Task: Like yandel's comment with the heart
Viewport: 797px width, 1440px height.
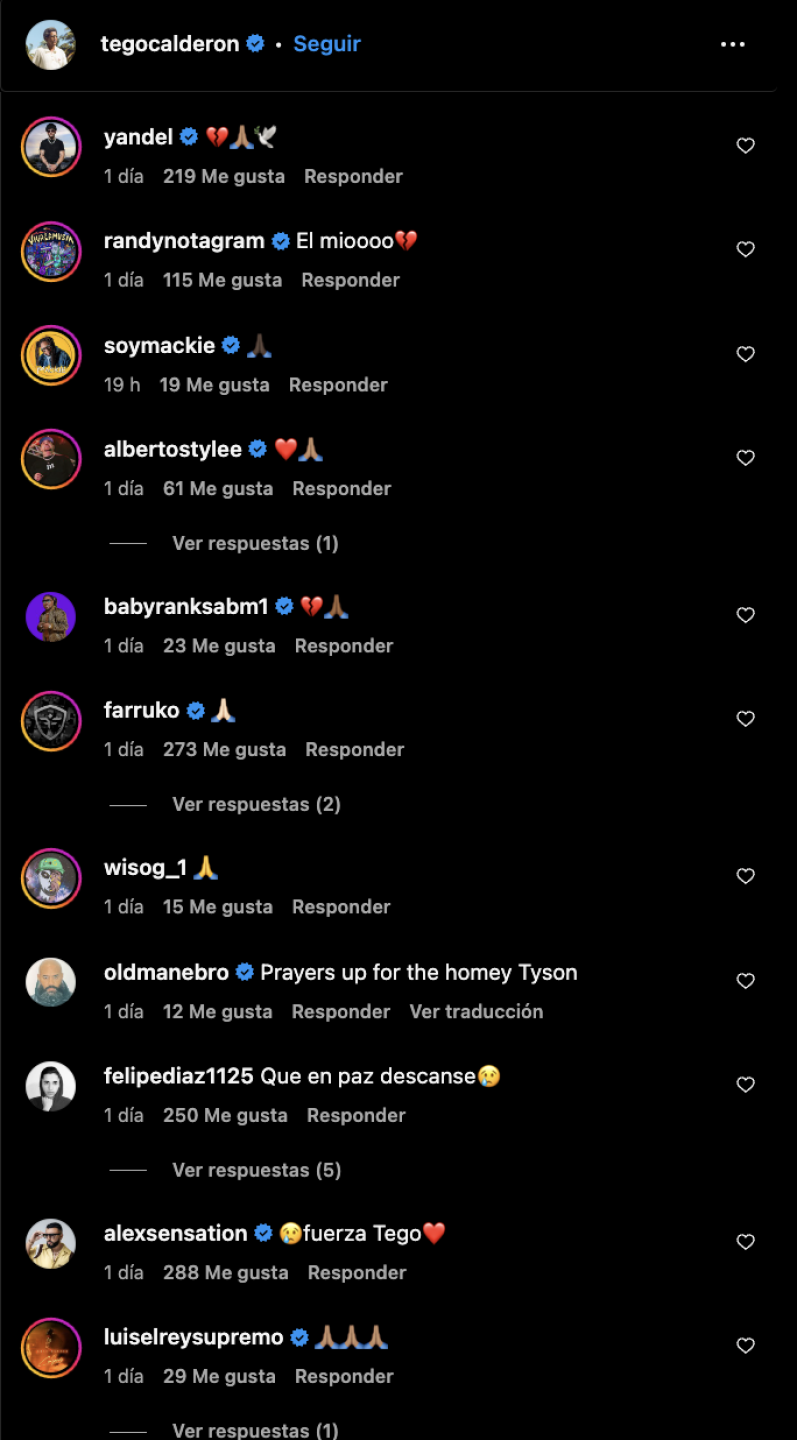Action: pyautogui.click(x=745, y=146)
